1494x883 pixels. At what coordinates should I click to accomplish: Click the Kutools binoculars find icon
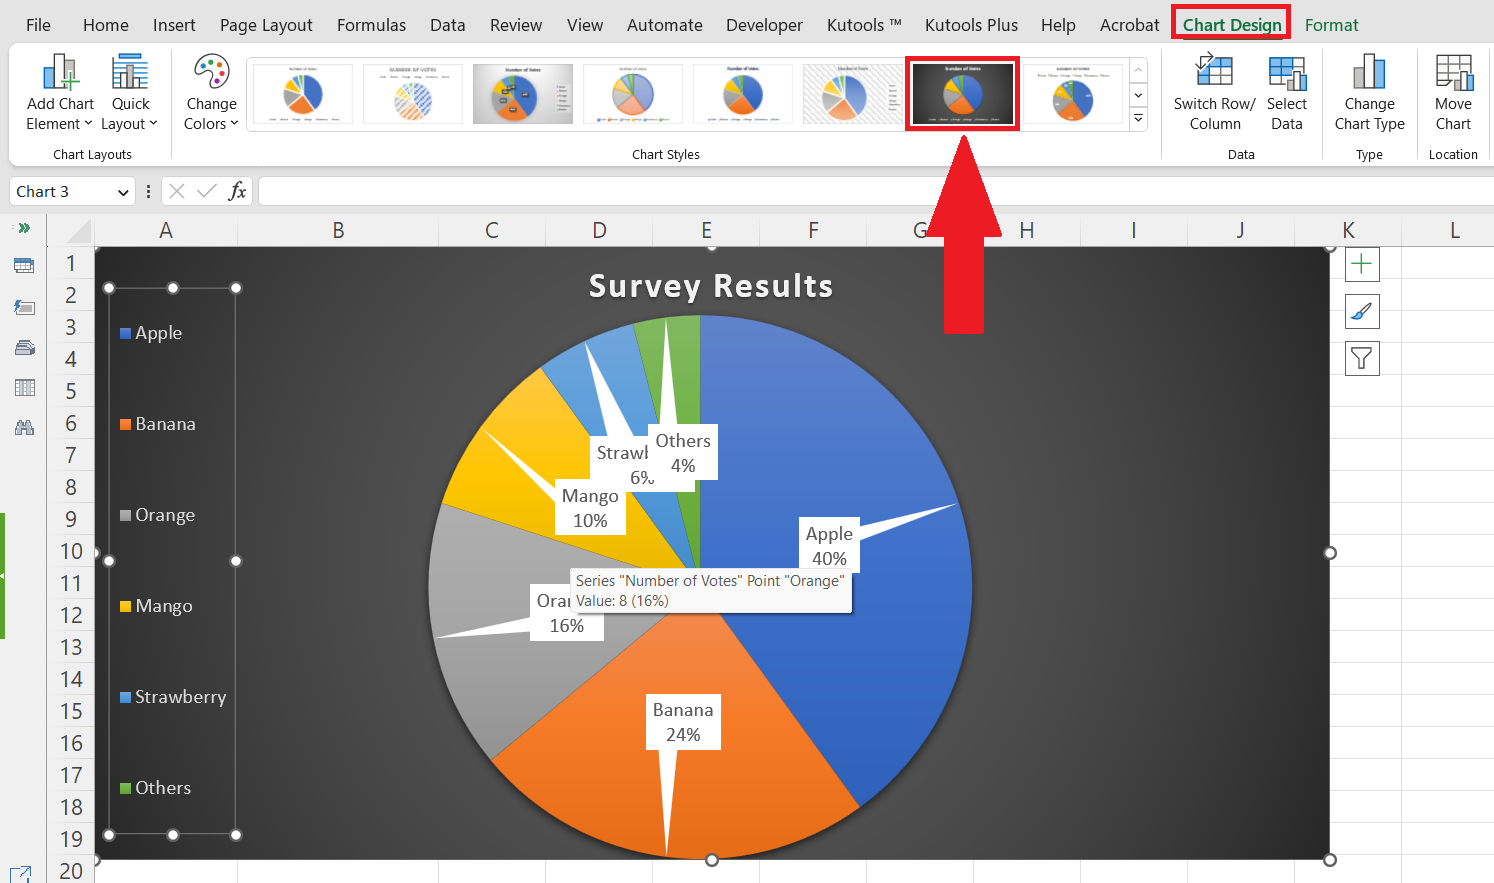point(24,428)
